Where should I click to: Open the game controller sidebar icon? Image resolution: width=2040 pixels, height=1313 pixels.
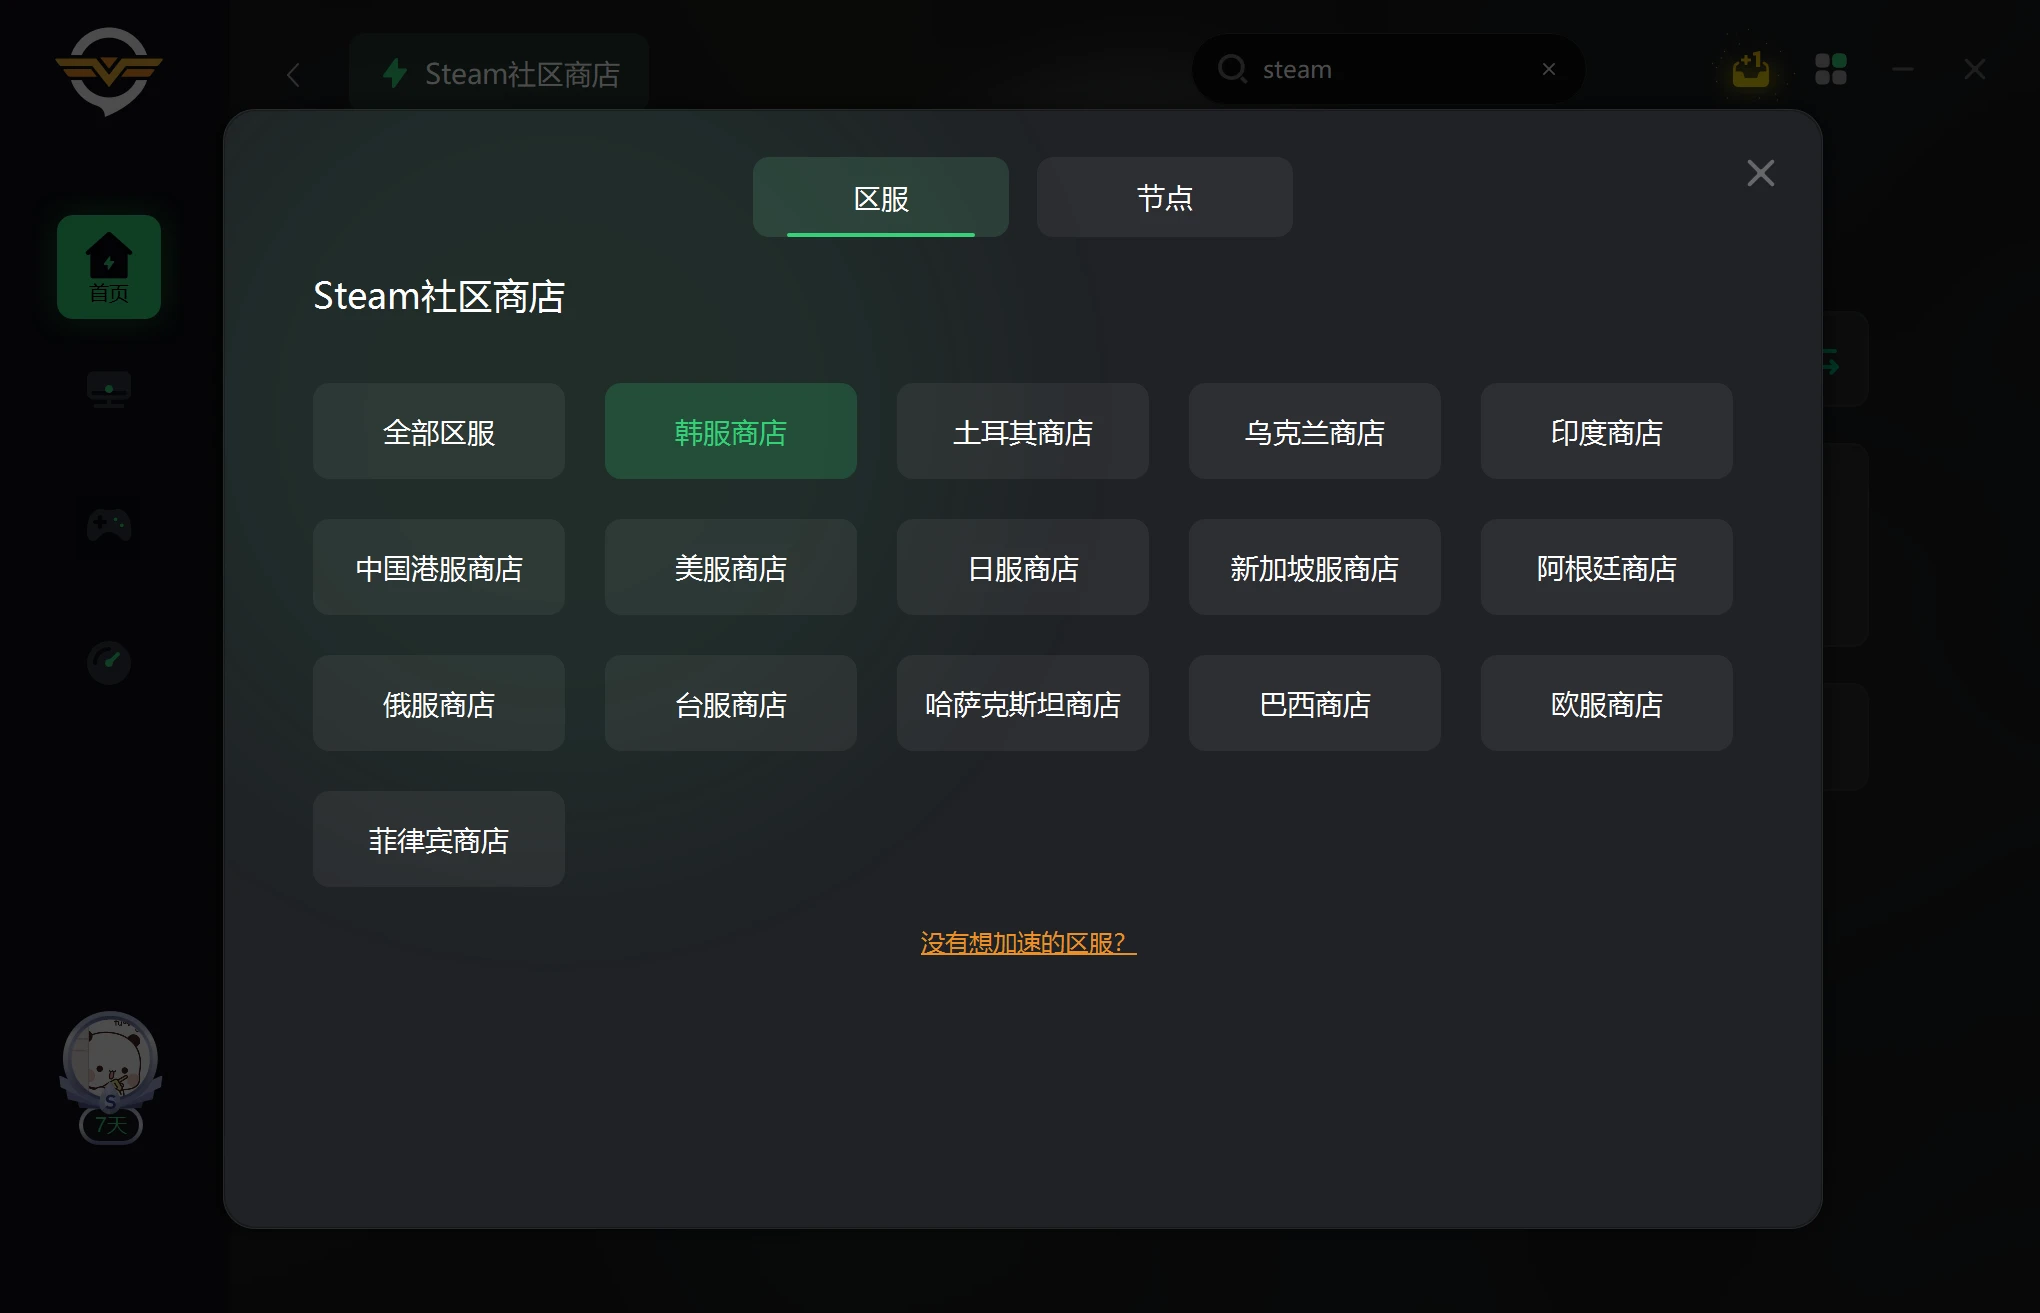(x=109, y=525)
